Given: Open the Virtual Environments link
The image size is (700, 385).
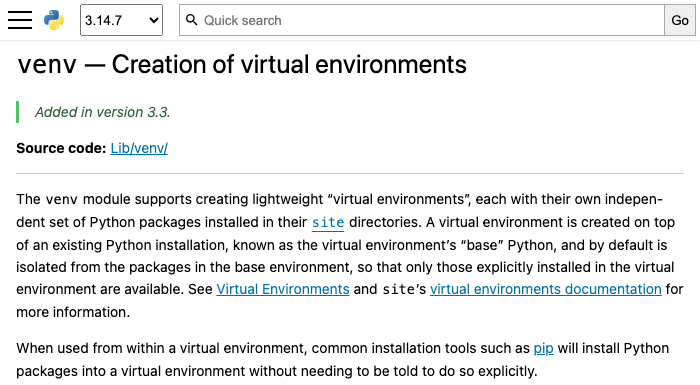Looking at the screenshot, I should (x=283, y=289).
